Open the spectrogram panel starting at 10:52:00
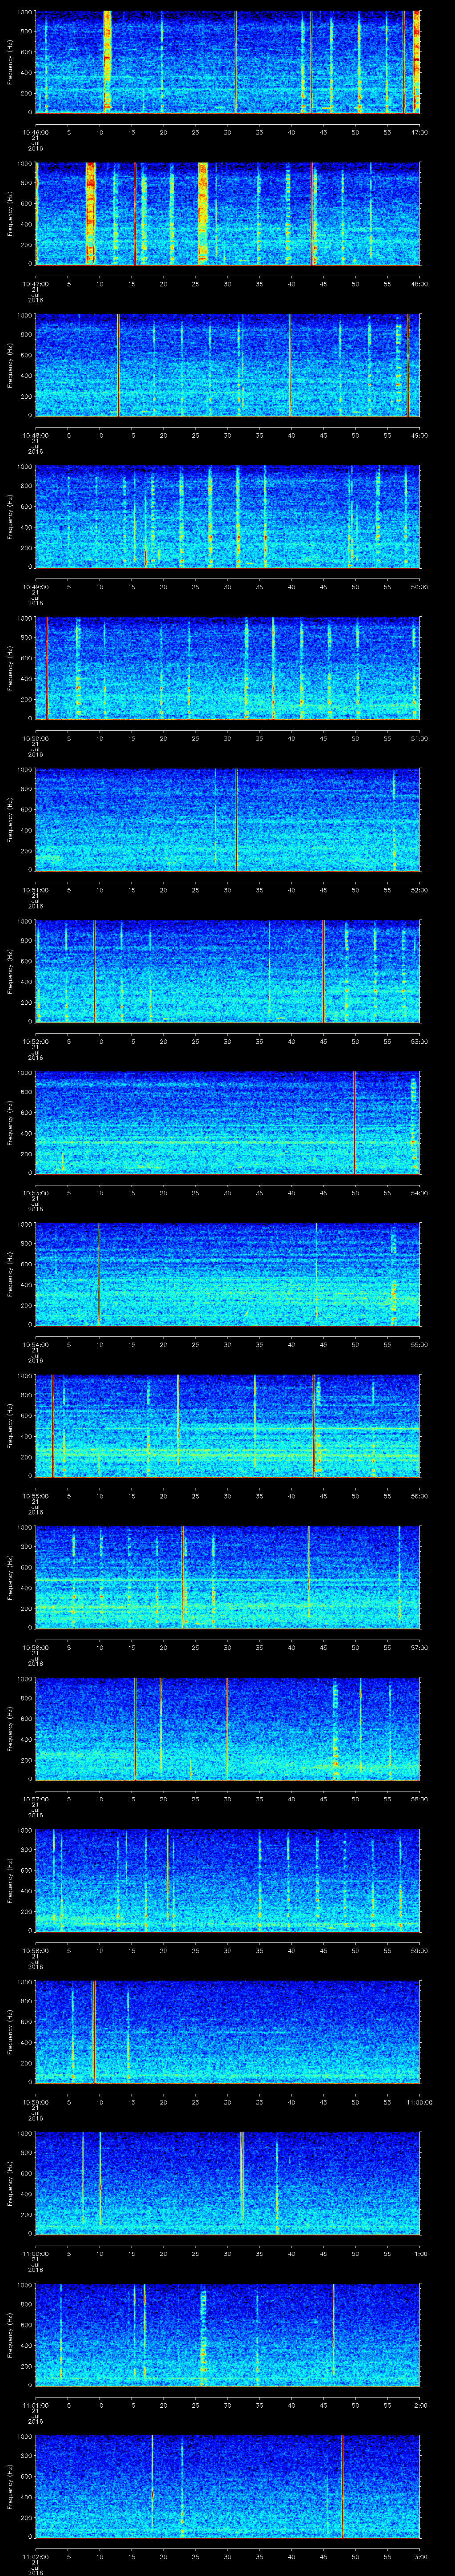The image size is (455, 2576). 227,972
